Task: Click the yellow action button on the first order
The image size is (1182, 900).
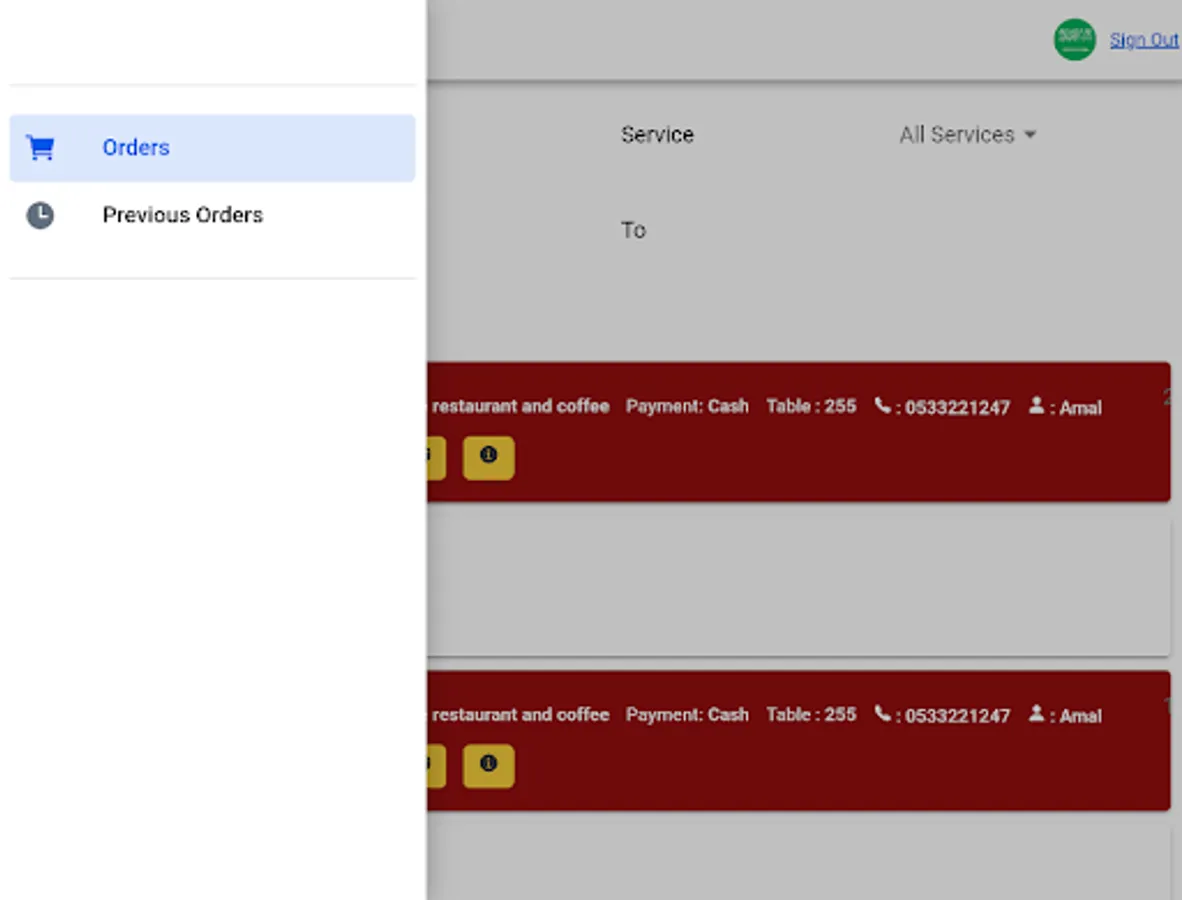Action: coord(432,458)
